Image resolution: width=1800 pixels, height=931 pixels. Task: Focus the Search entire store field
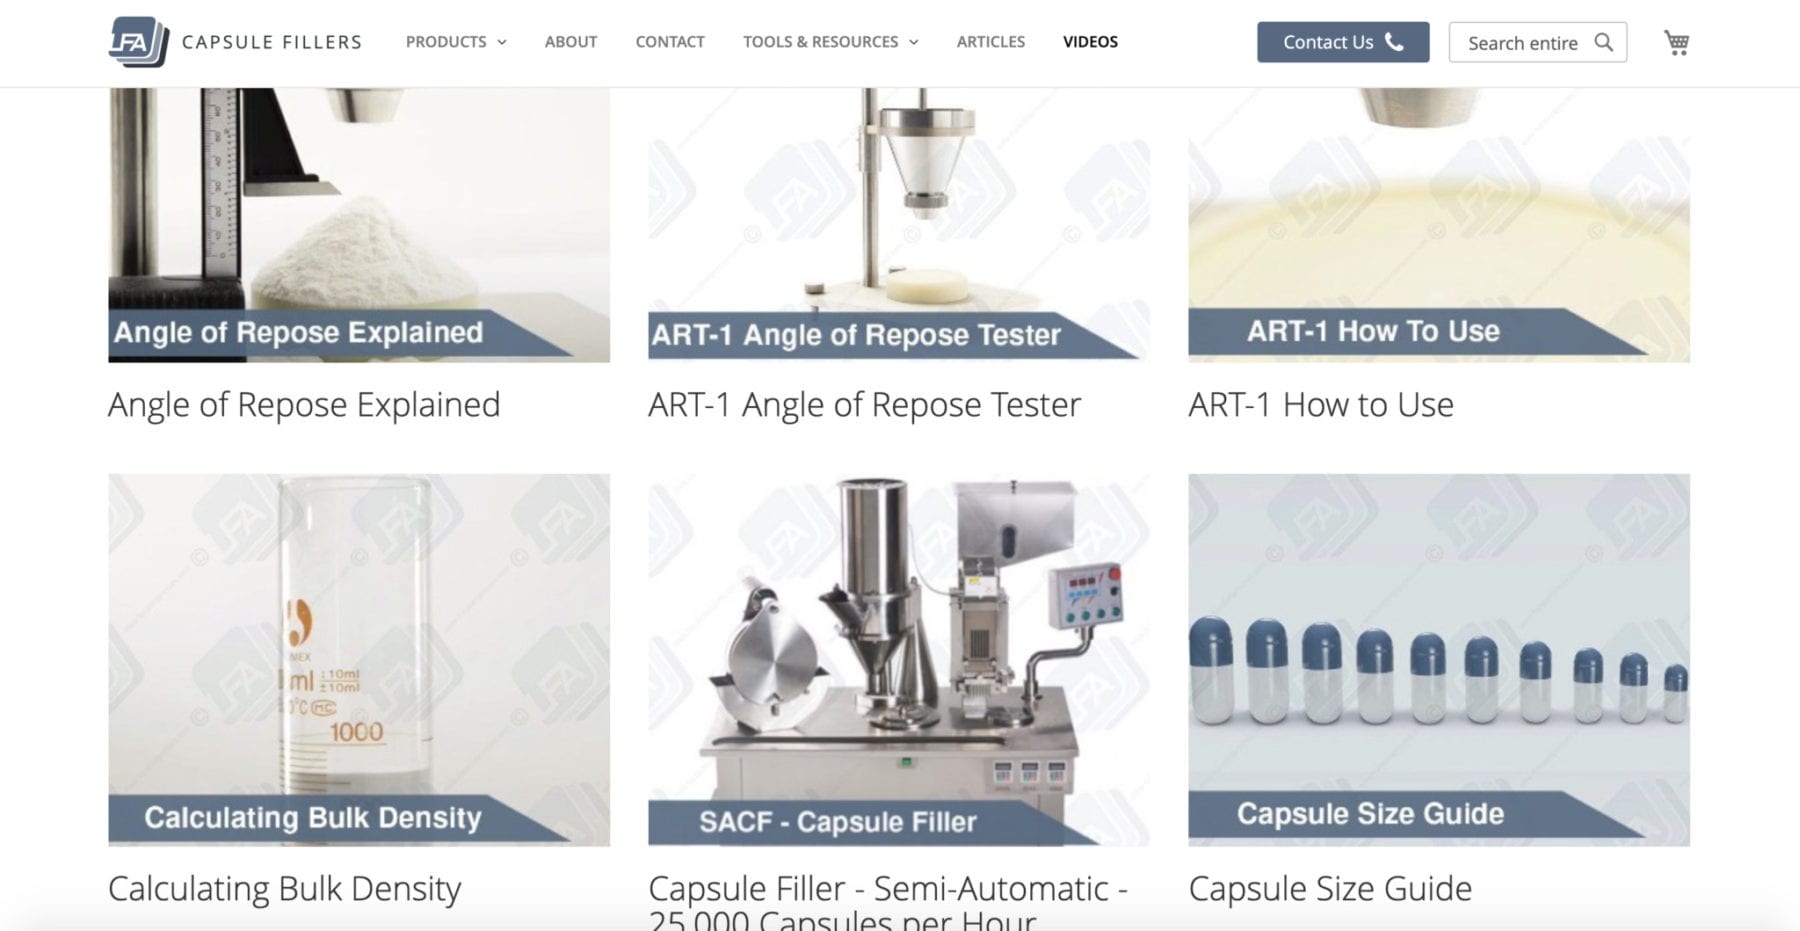point(1537,42)
